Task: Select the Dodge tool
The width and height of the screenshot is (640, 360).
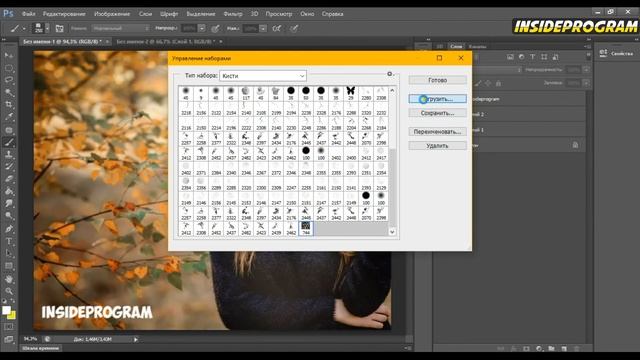Action: coord(9,216)
